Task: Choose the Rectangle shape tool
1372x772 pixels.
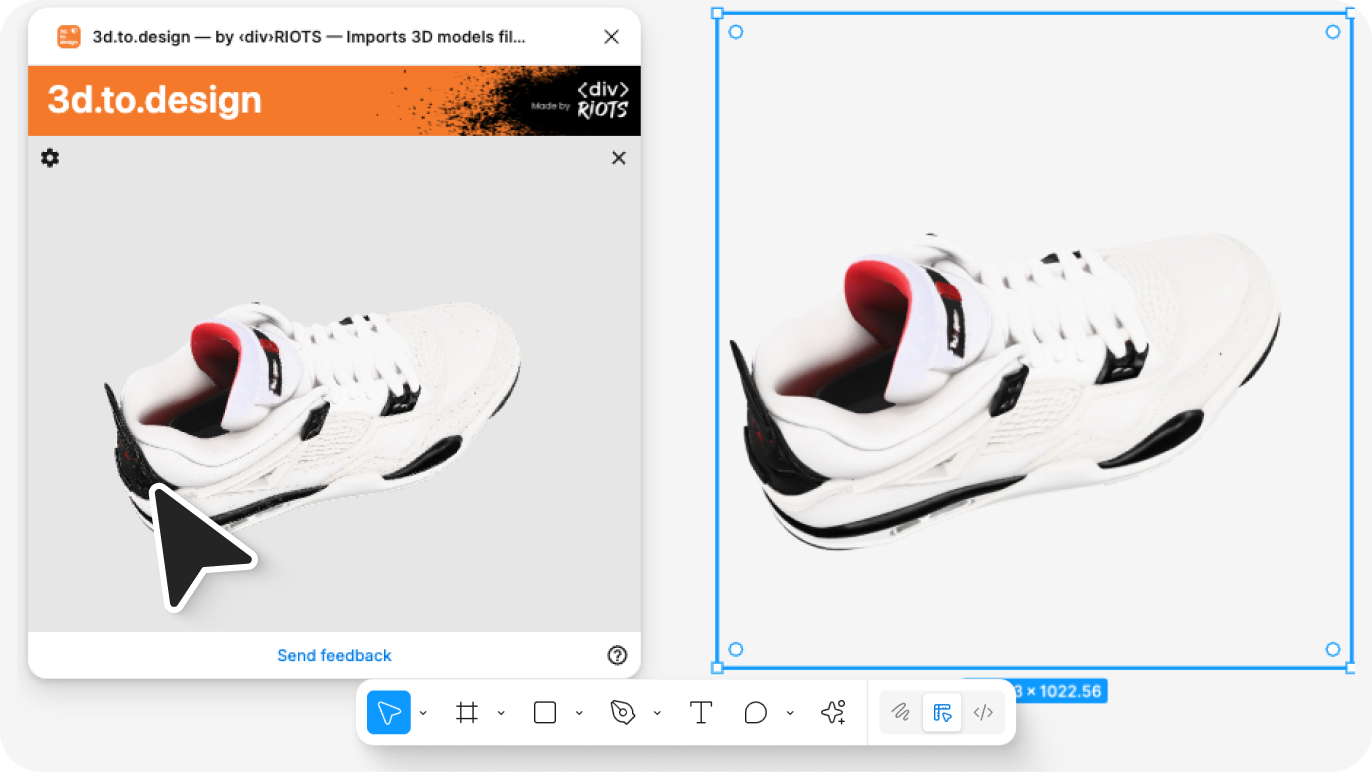Action: [545, 713]
